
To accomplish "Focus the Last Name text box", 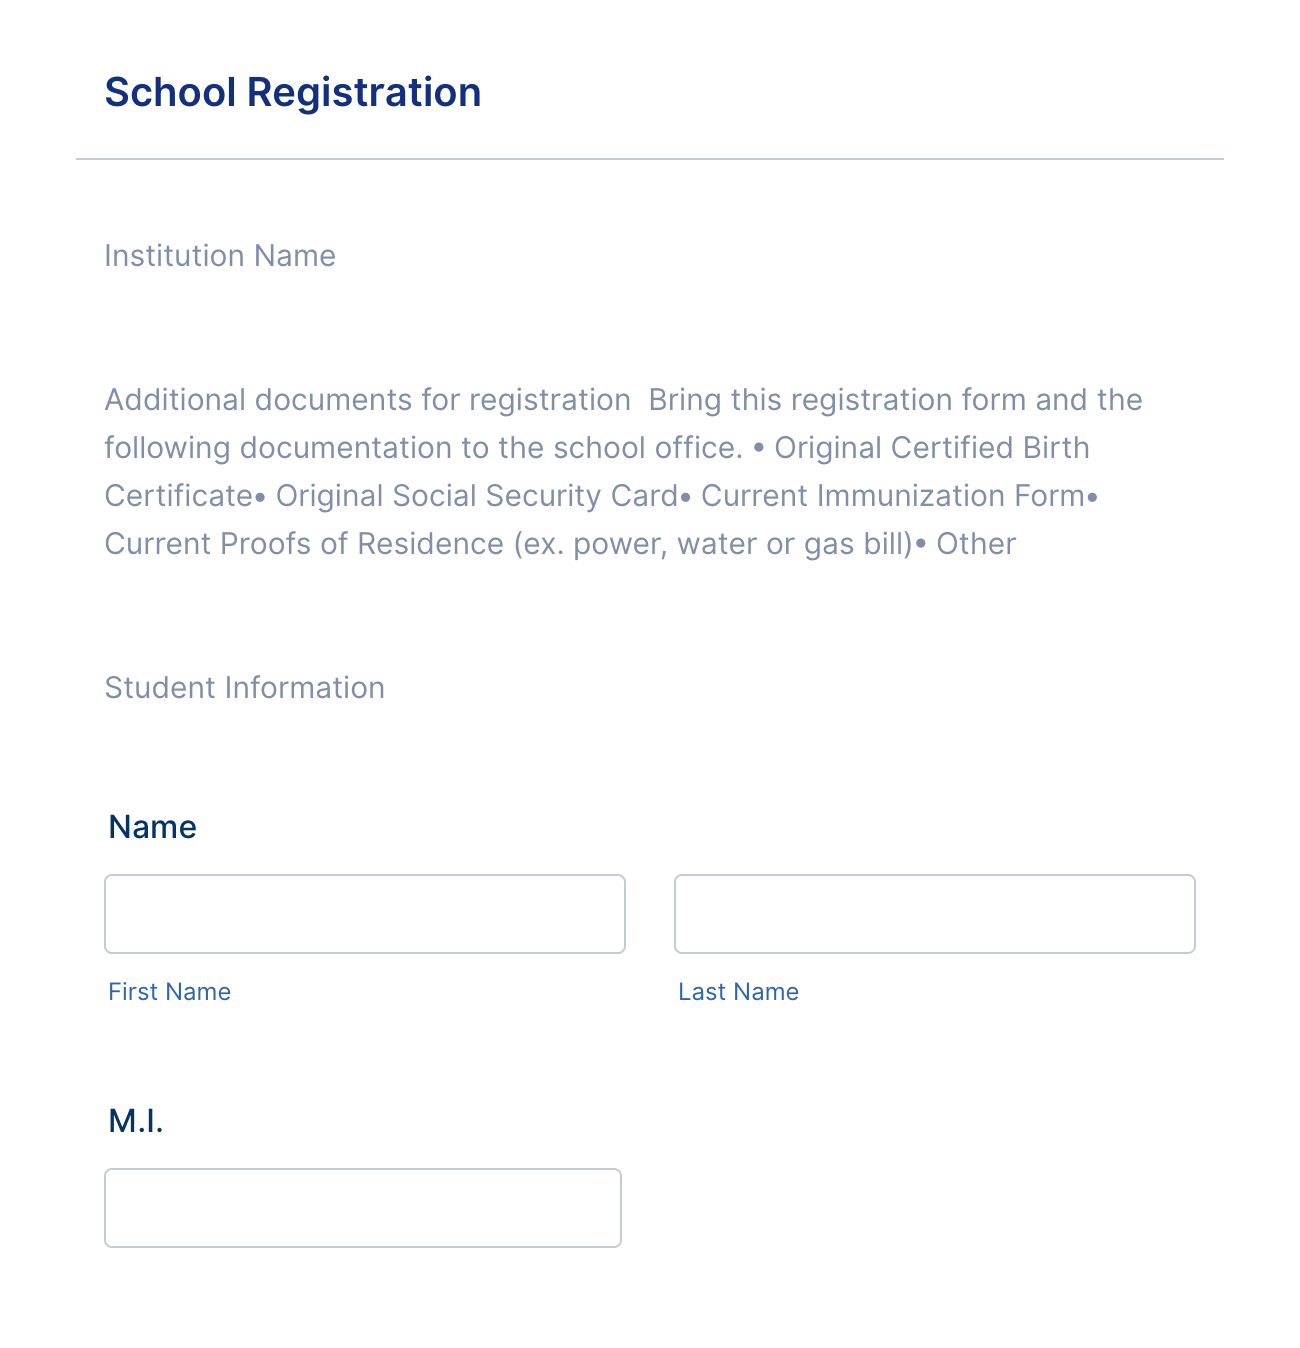I will click(x=934, y=914).
